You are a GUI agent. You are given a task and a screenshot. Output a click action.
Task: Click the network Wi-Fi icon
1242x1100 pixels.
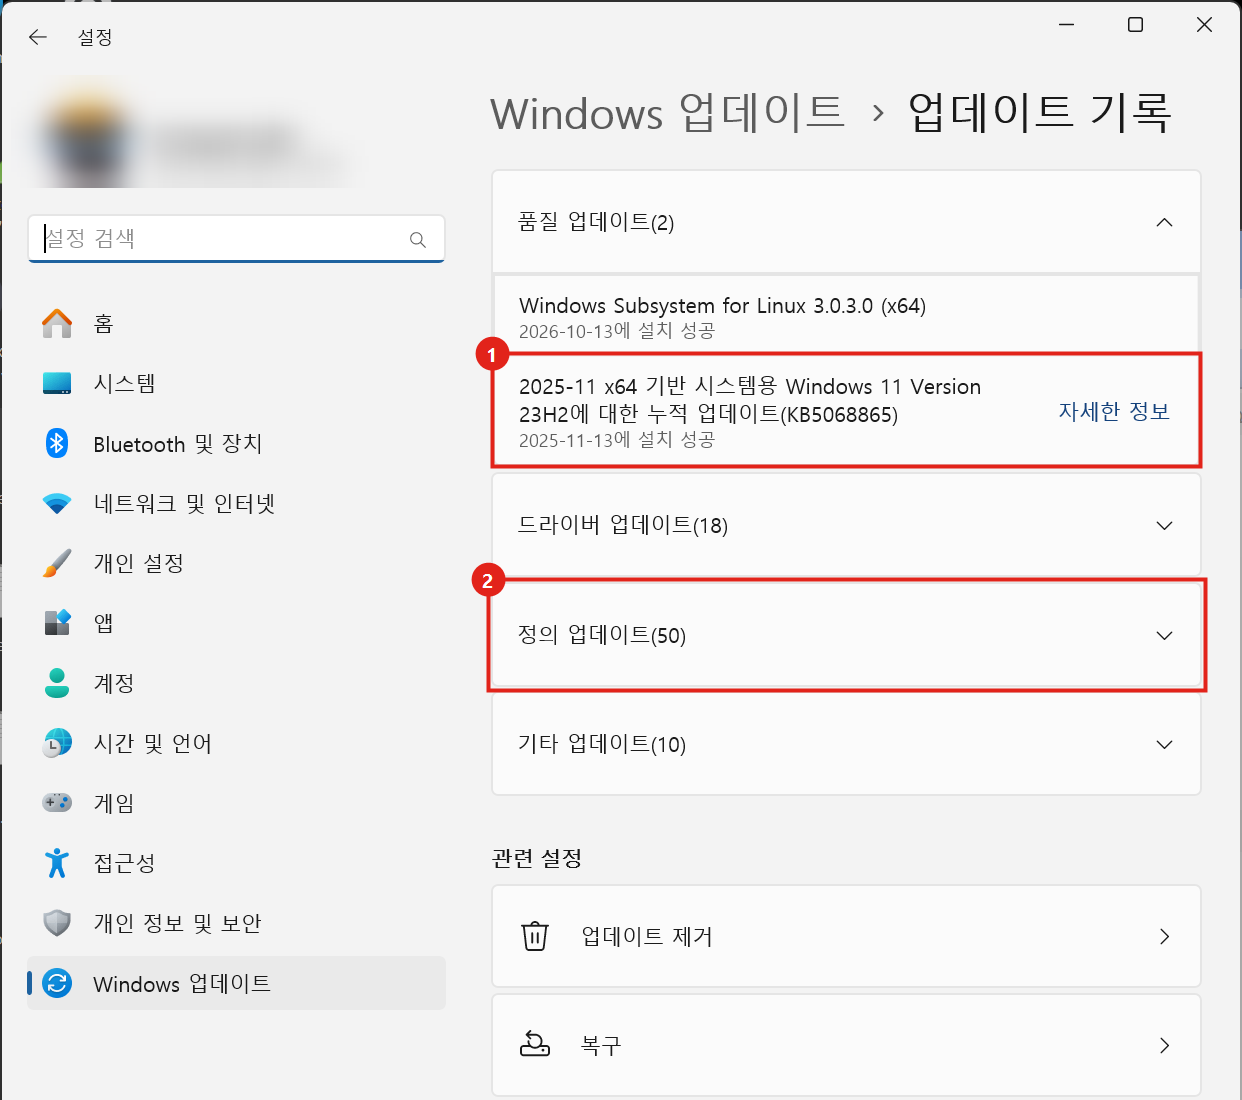tap(57, 503)
